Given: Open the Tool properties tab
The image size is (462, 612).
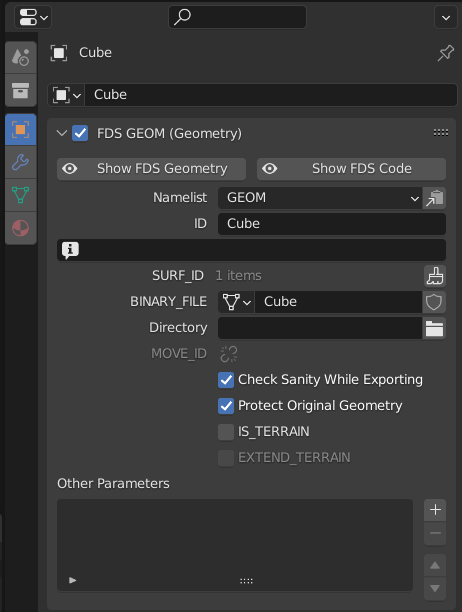Looking at the screenshot, I should pyautogui.click(x=21, y=57).
